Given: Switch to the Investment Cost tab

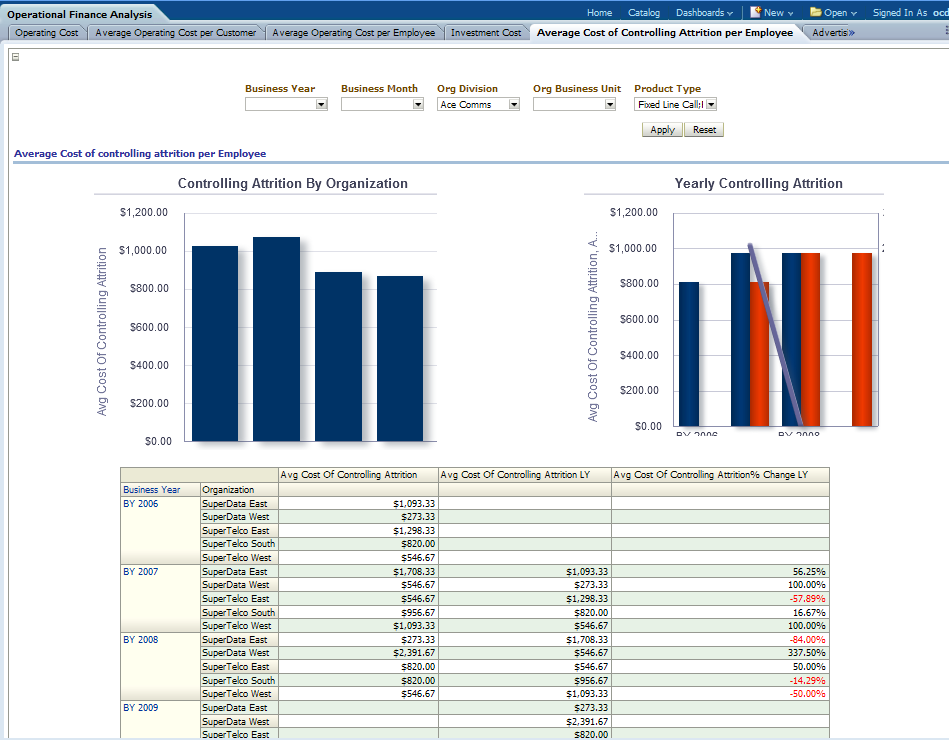Looking at the screenshot, I should click(x=486, y=33).
